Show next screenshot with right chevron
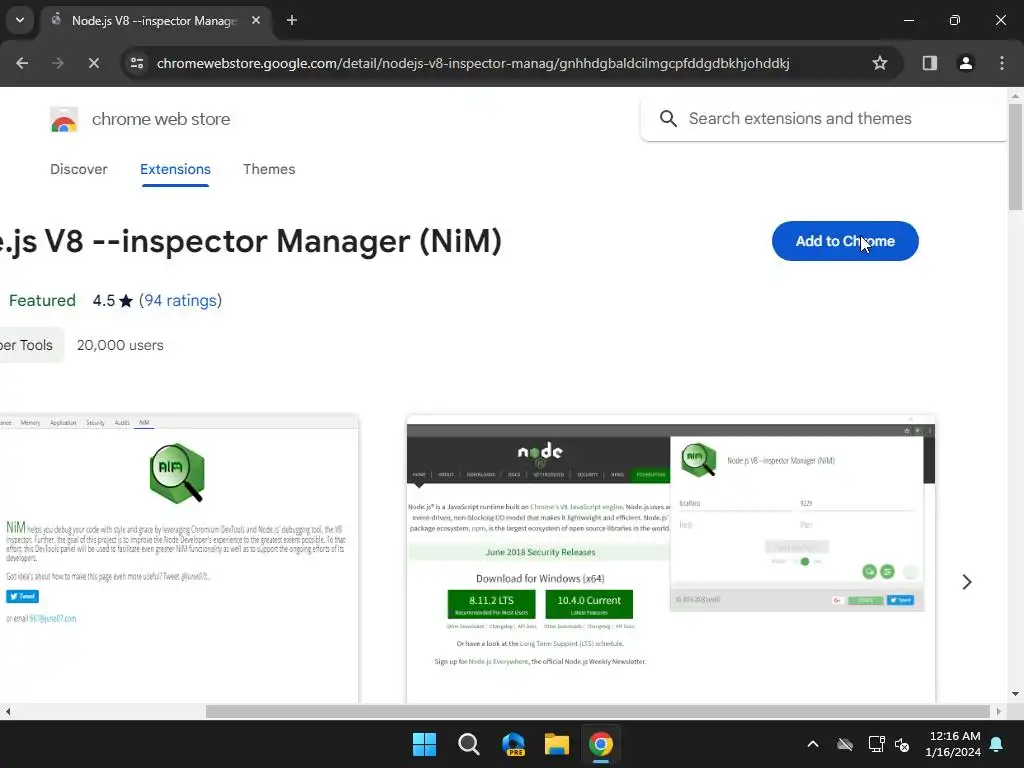Viewport: 1024px width, 768px height. point(967,581)
